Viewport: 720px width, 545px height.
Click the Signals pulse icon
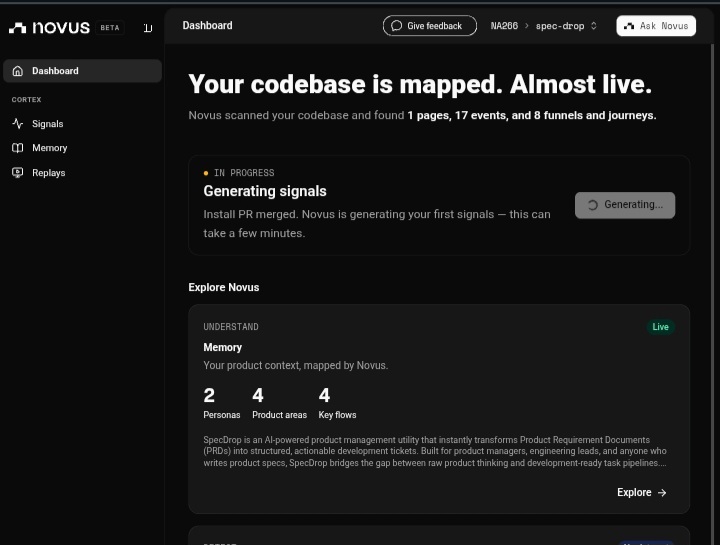tap(18, 124)
